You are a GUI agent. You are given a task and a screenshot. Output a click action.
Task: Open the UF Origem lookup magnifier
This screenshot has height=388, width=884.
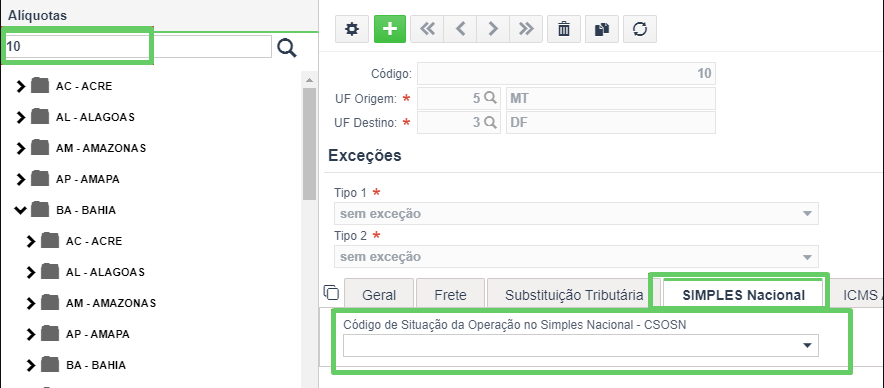click(490, 98)
